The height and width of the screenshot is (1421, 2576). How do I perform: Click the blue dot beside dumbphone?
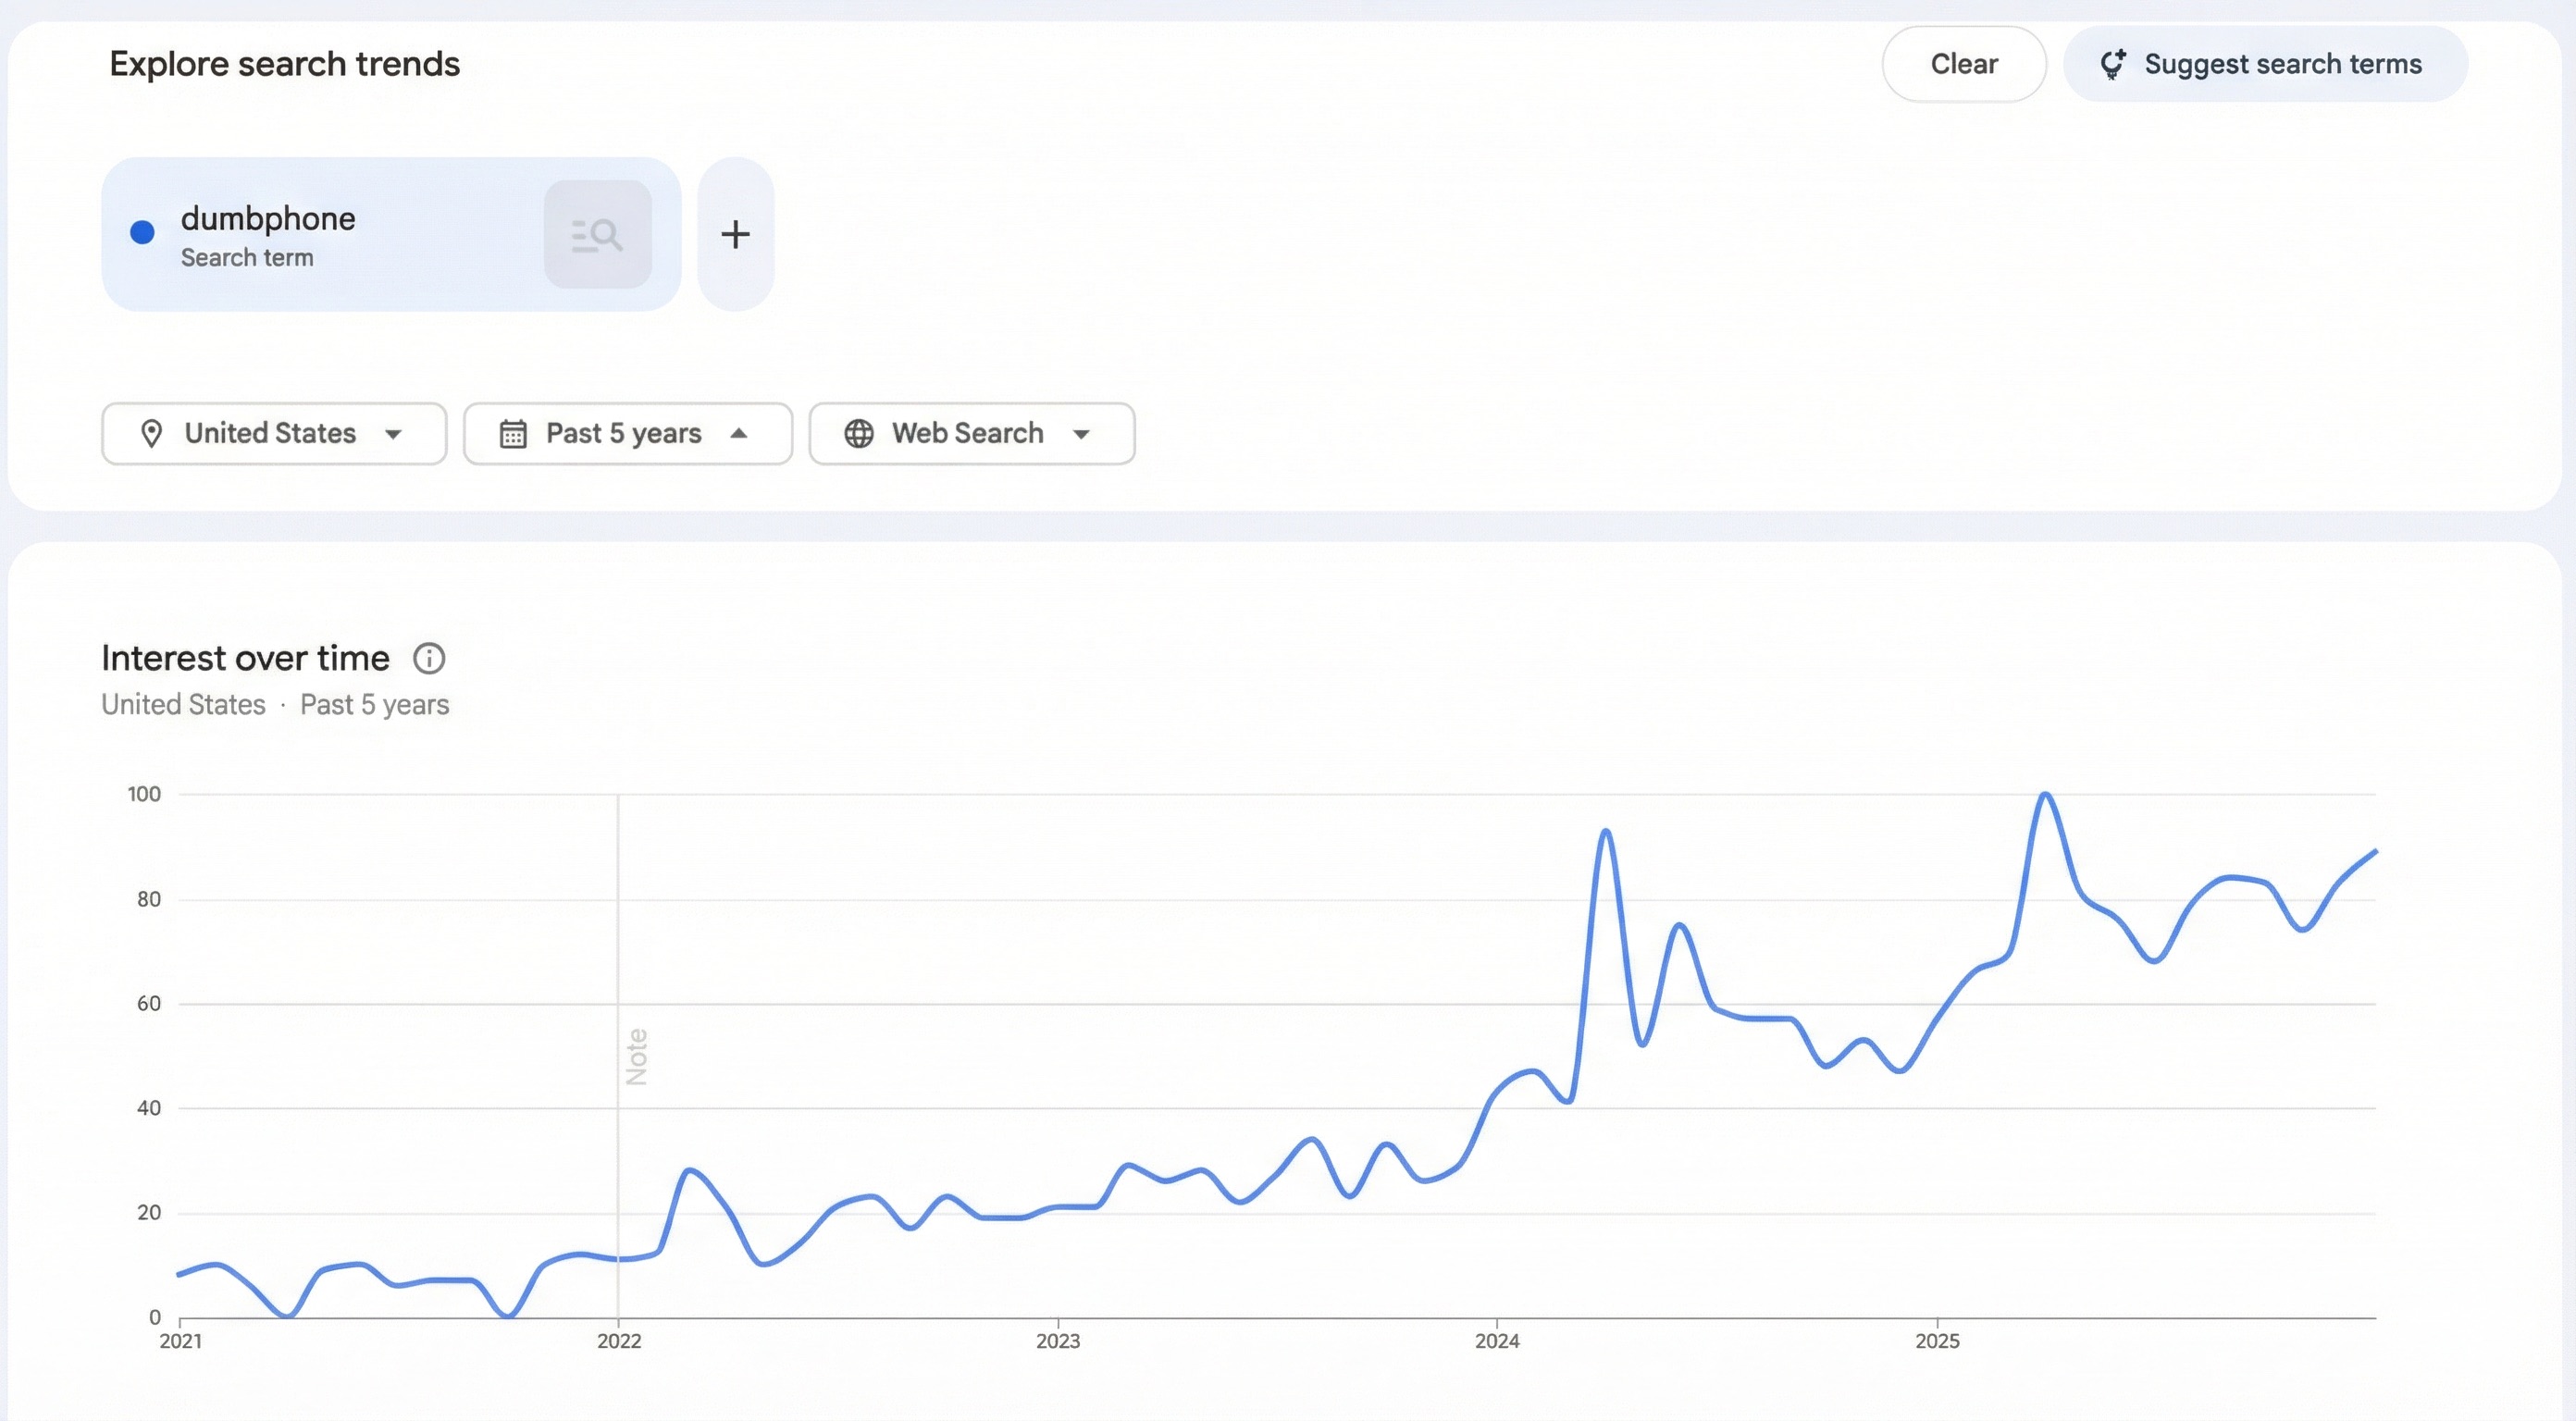142,233
